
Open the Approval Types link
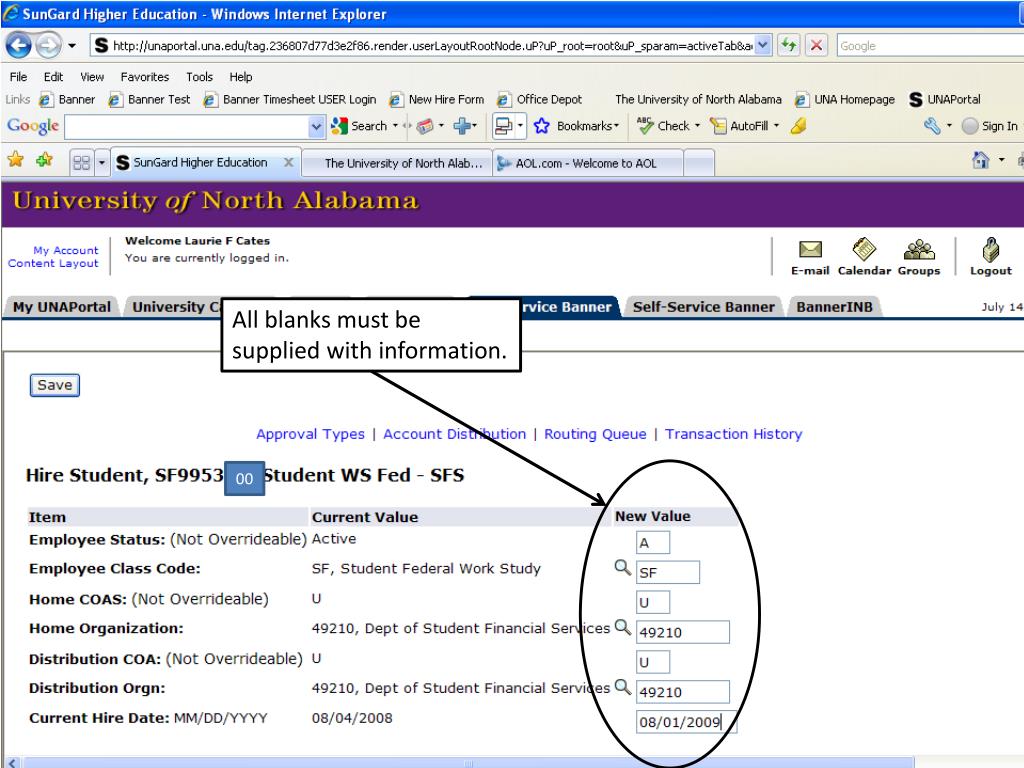click(310, 434)
